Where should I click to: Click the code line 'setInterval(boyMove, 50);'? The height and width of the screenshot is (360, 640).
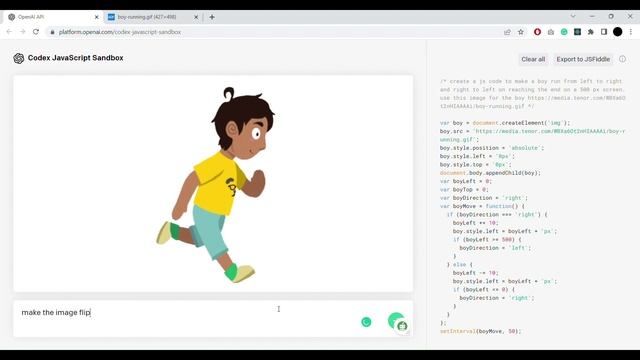[480, 331]
